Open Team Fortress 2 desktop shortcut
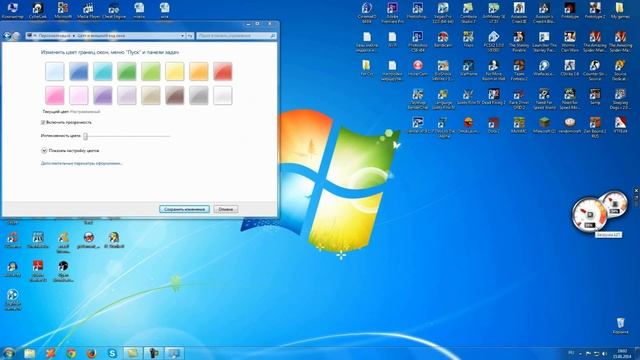The height and width of the screenshot is (360, 640). pos(519,70)
